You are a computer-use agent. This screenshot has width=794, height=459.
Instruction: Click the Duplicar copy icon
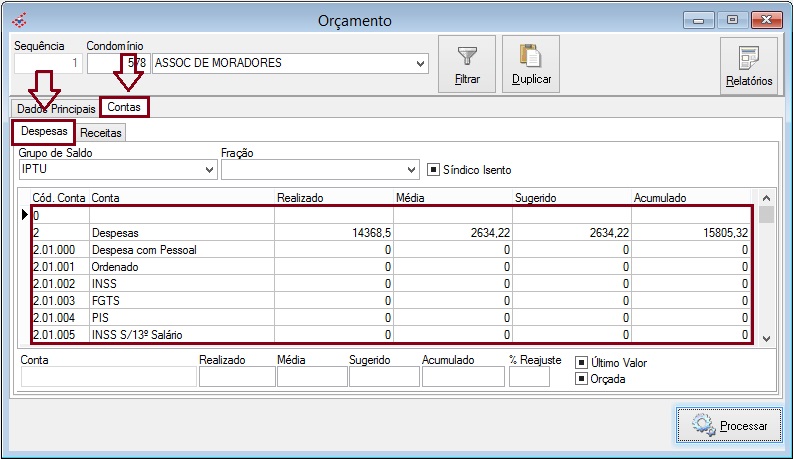[x=530, y=57]
